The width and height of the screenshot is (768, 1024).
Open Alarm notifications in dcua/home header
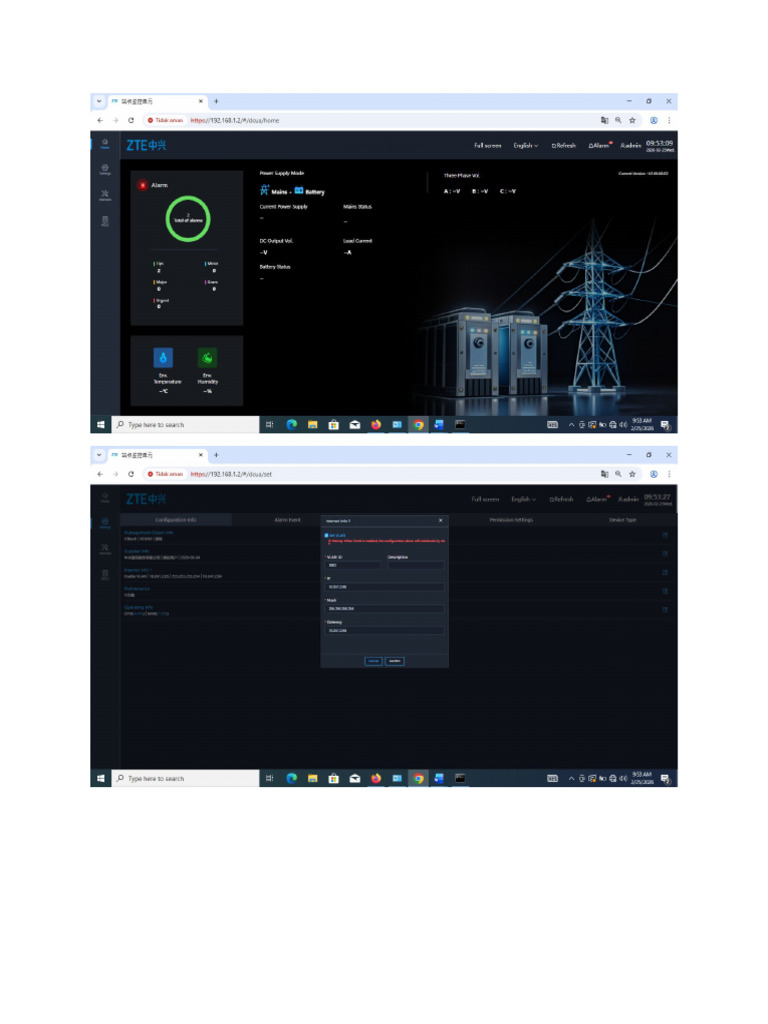click(600, 146)
